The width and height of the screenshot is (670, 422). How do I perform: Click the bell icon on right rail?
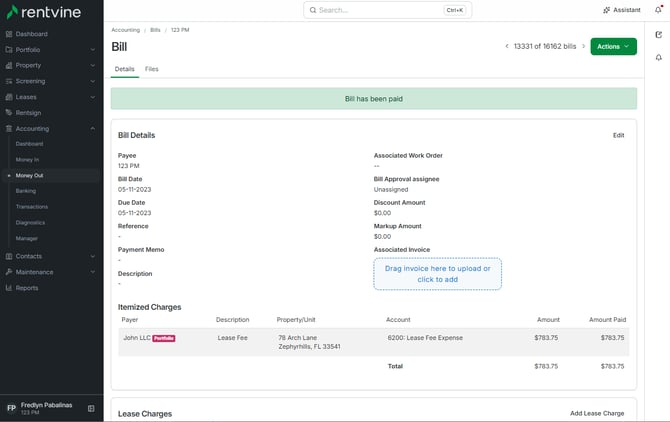(x=658, y=57)
